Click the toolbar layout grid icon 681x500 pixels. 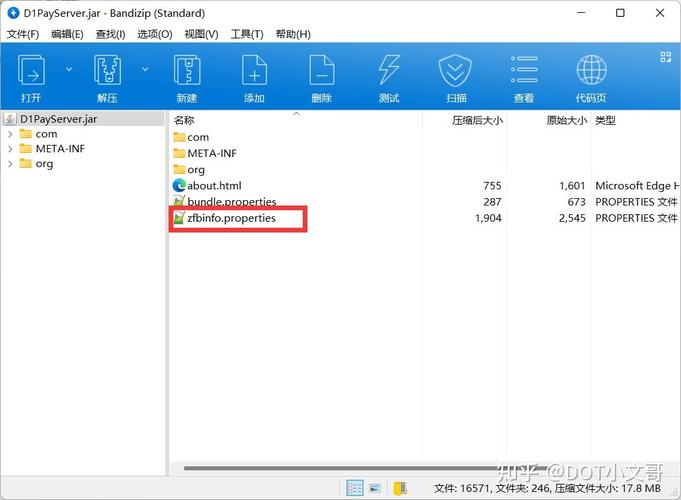[665, 57]
